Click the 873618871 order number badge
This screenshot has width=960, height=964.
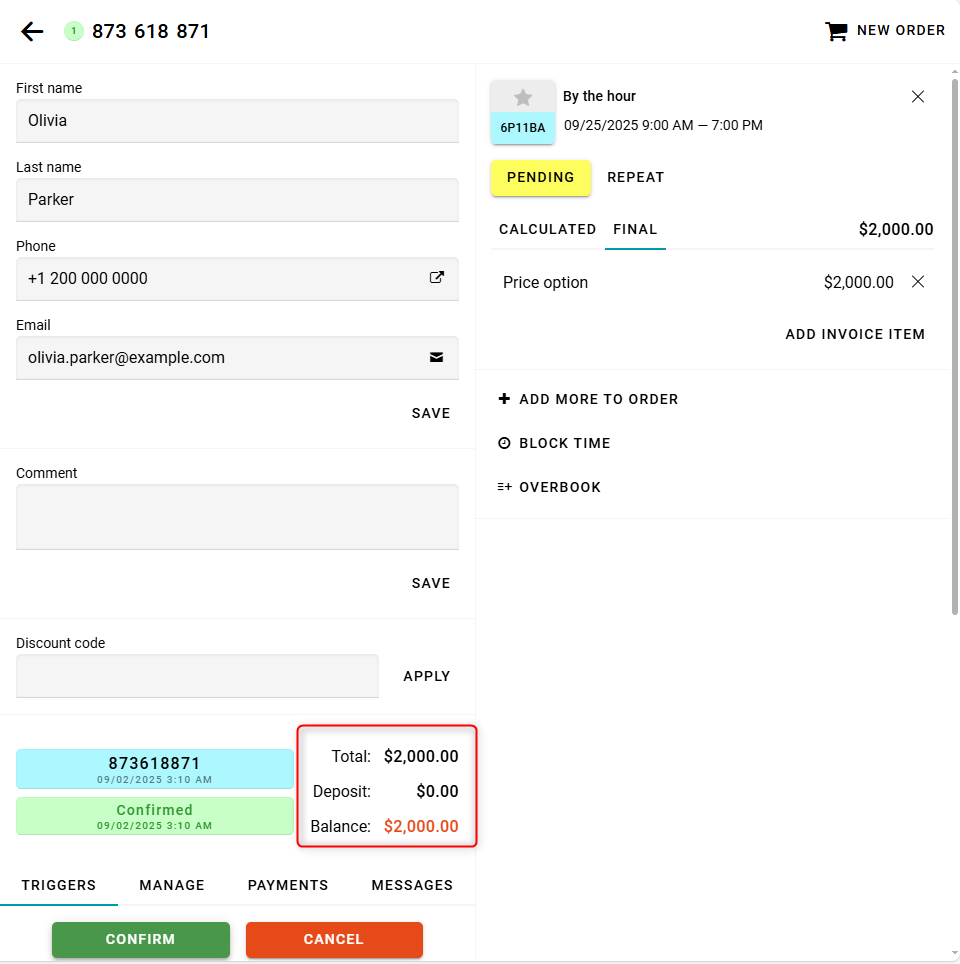pyautogui.click(x=154, y=768)
